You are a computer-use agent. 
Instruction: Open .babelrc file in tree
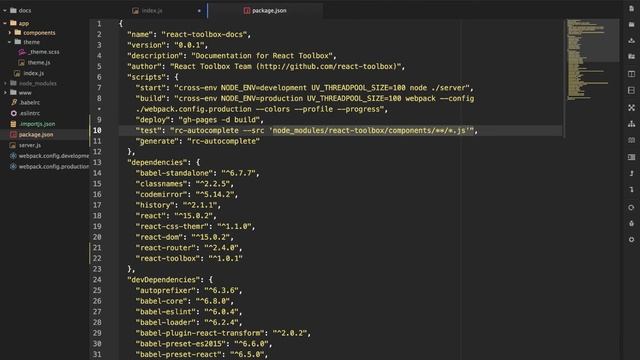pos(29,102)
